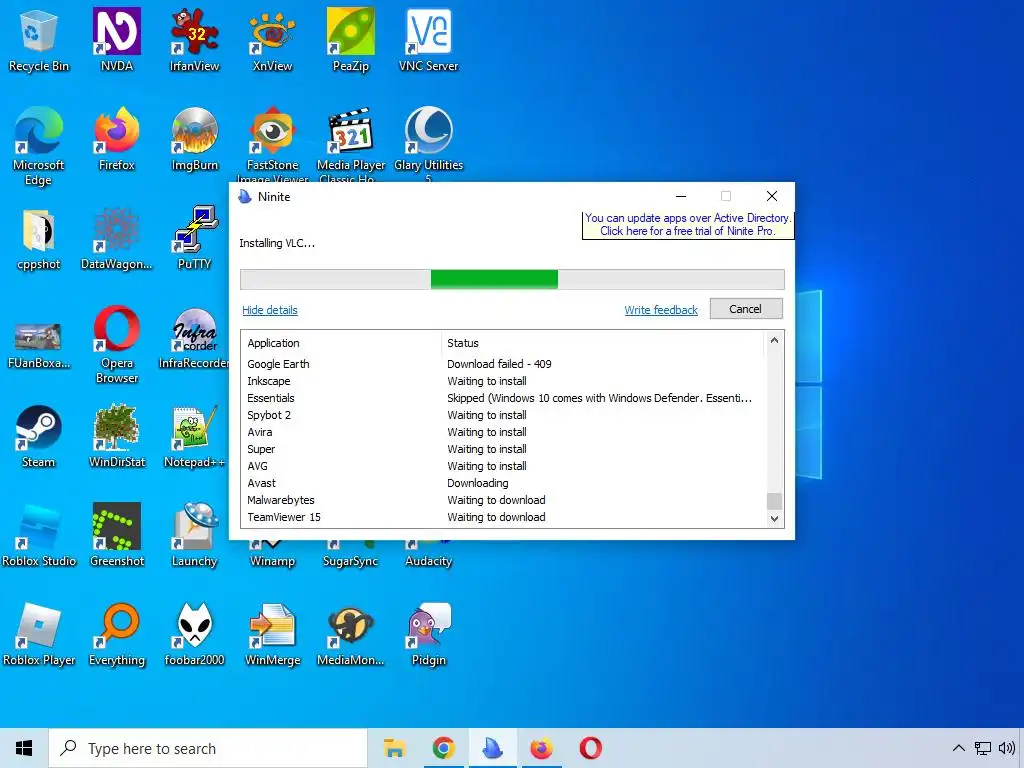Viewport: 1024px width, 768px height.
Task: Select the Malwarebytes row
Action: pos(503,500)
